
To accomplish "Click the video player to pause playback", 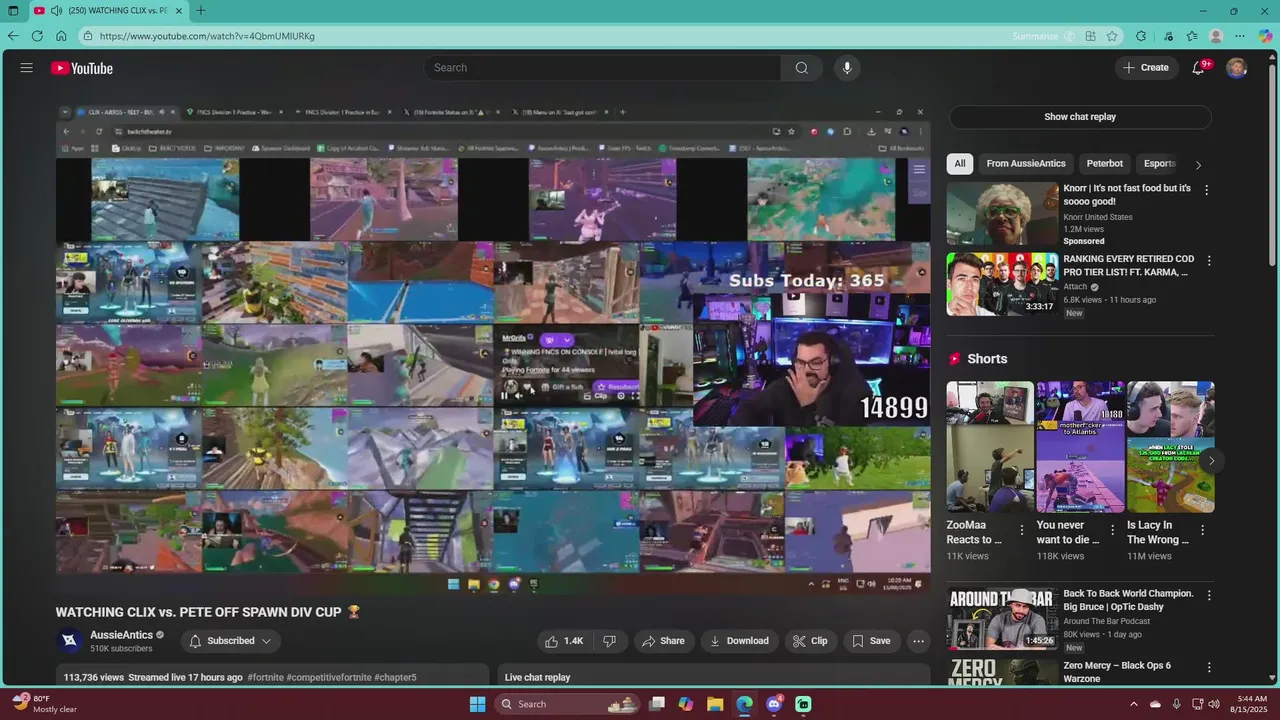I will pyautogui.click(x=493, y=347).
